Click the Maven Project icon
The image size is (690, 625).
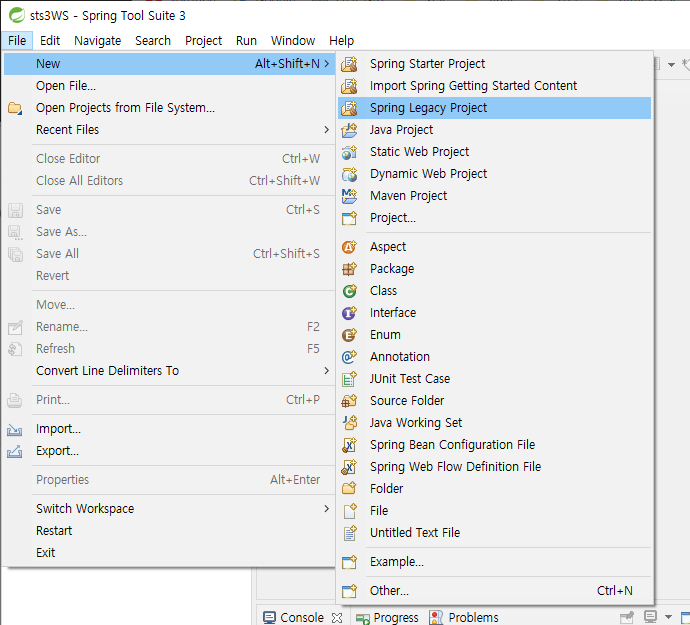pyautogui.click(x=349, y=196)
